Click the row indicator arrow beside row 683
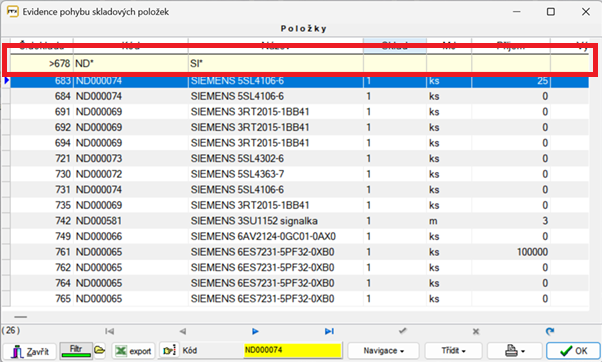 tap(7, 81)
